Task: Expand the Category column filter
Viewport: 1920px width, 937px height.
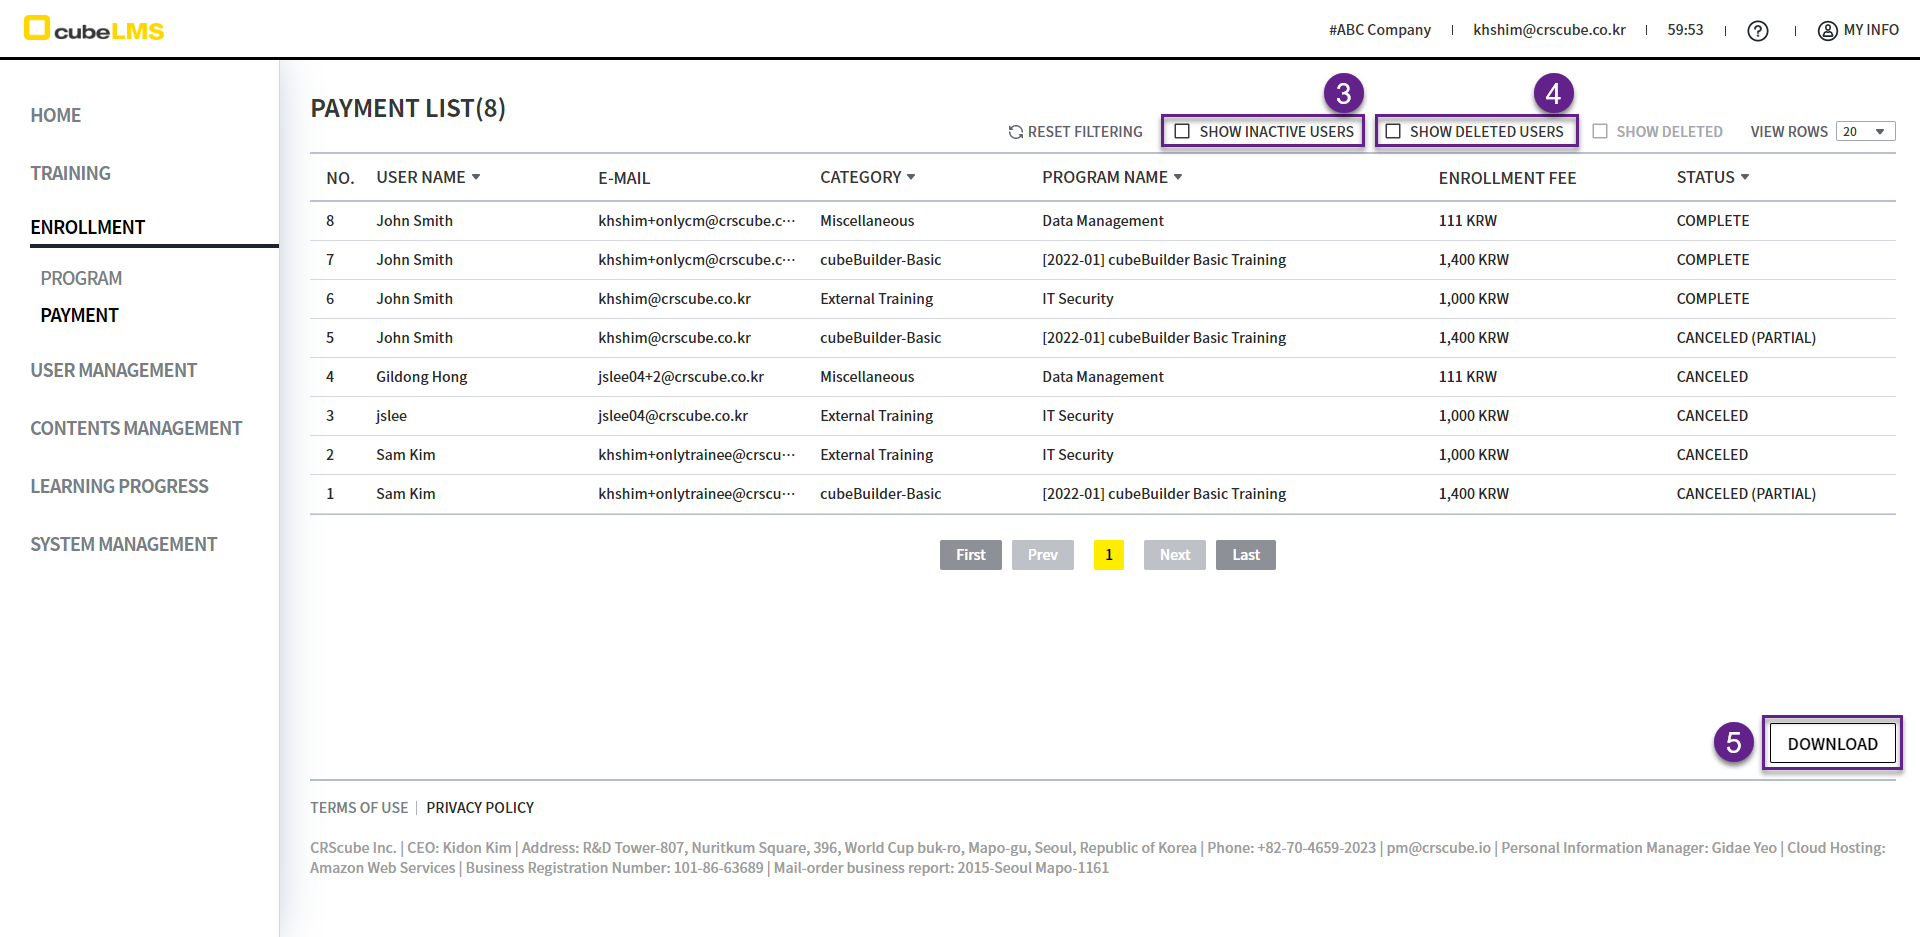Action: click(x=910, y=177)
